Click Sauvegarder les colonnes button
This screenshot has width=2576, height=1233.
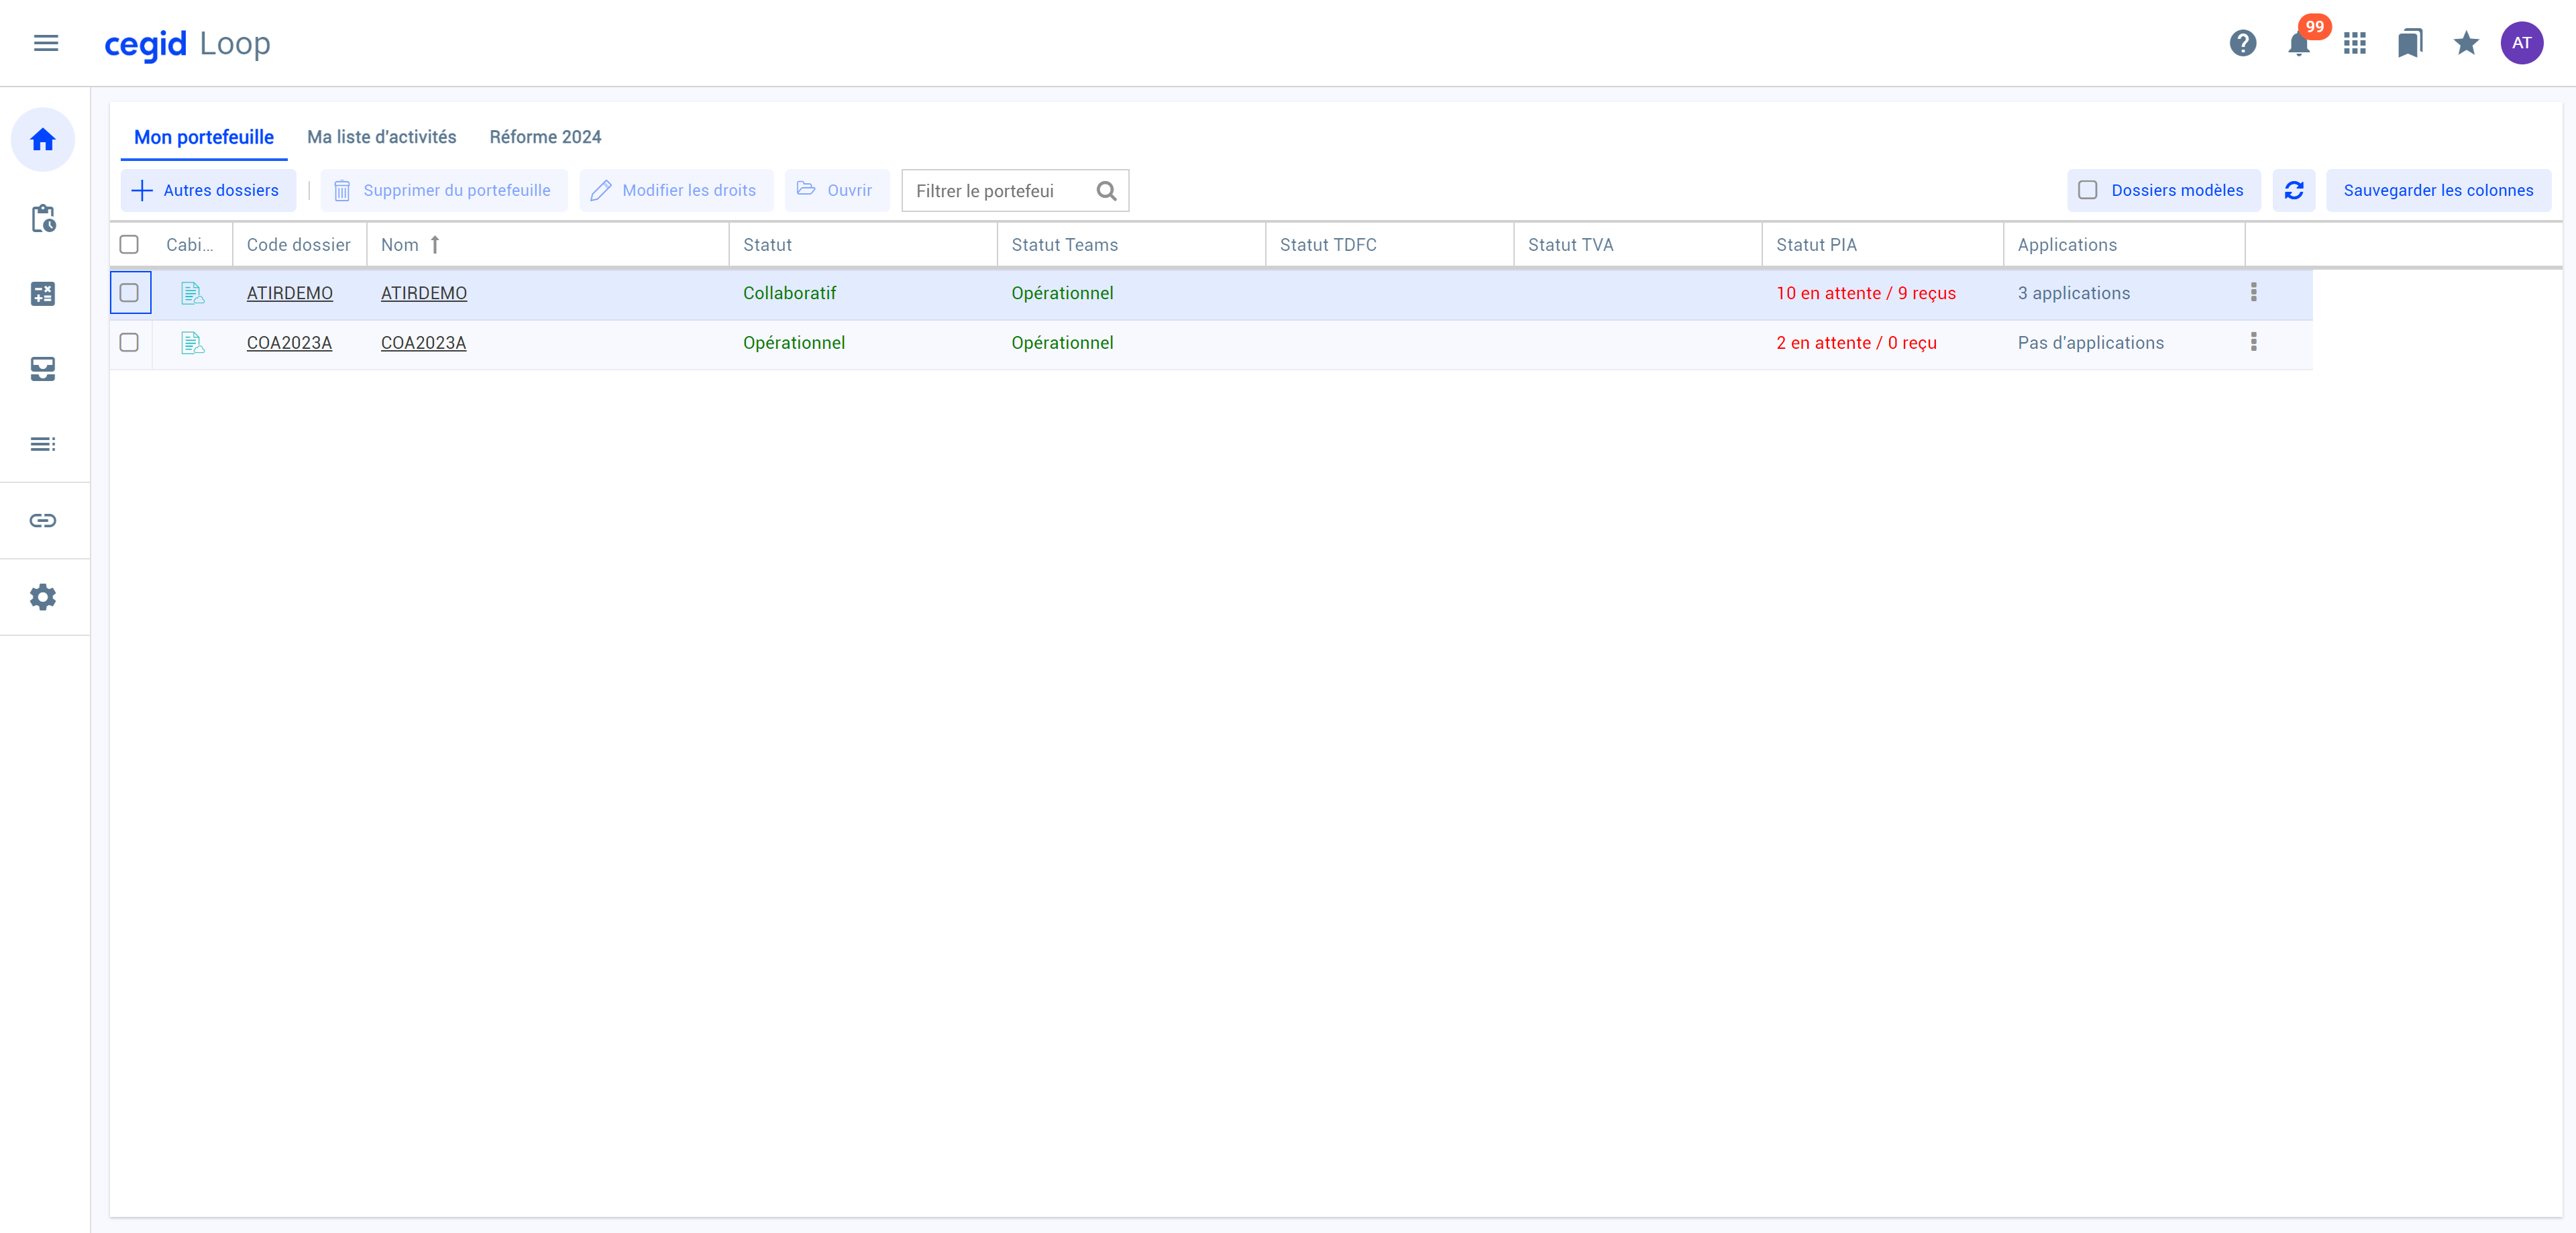pyautogui.click(x=2438, y=191)
